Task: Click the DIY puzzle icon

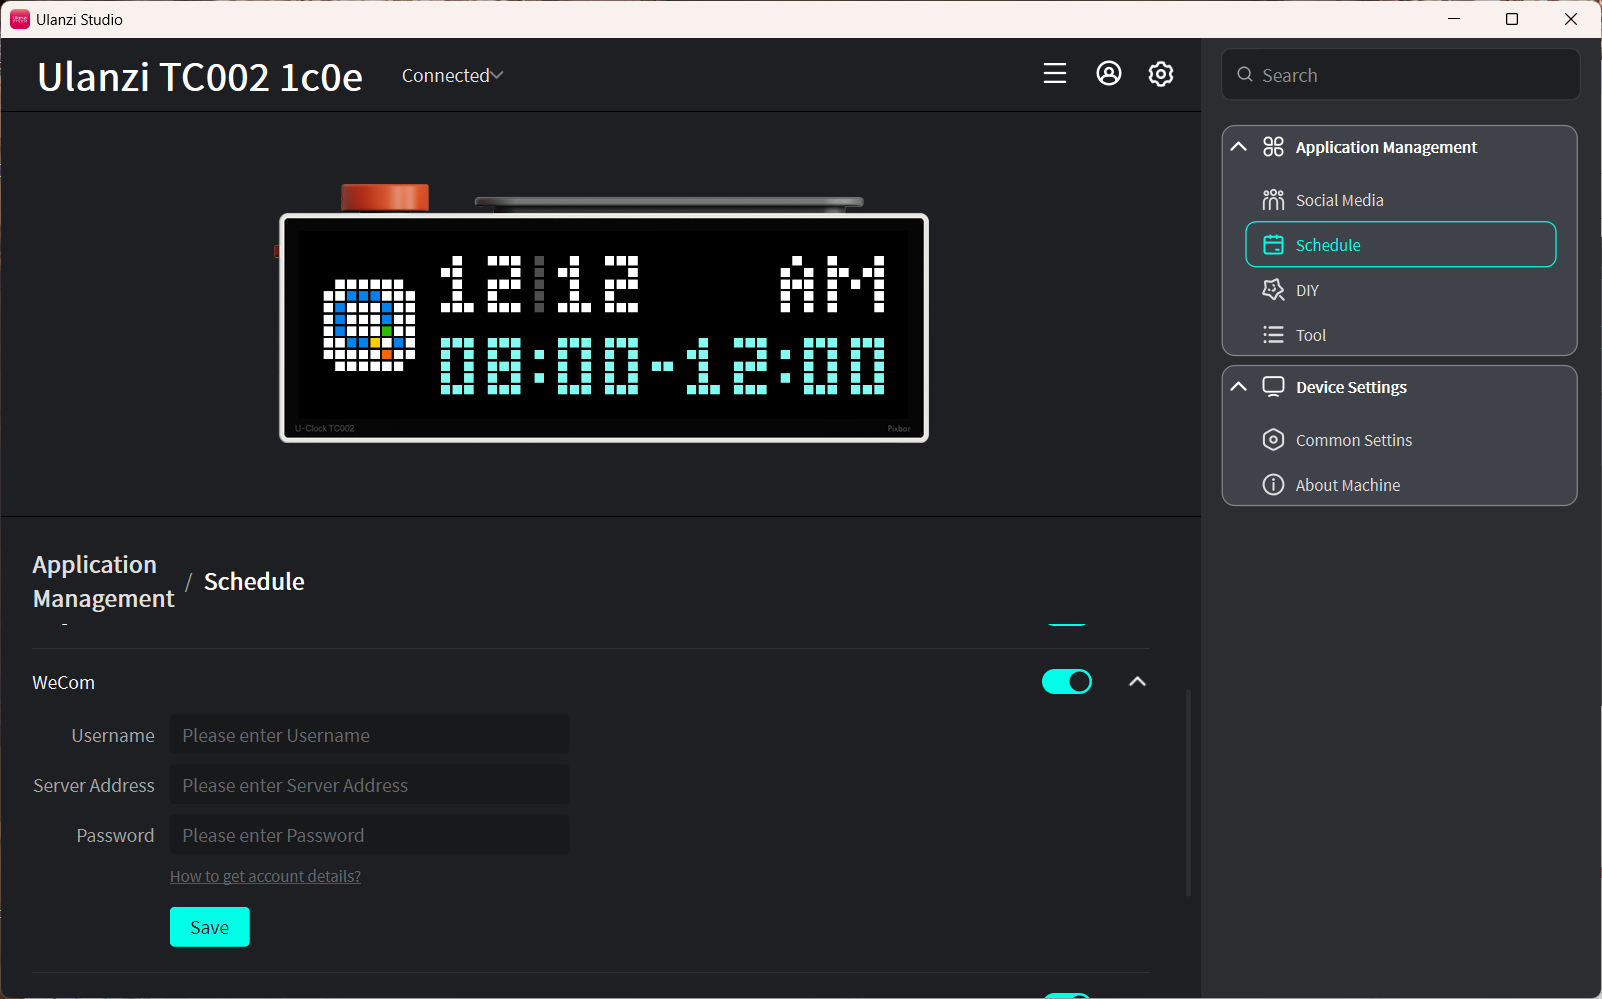Action: tap(1273, 290)
